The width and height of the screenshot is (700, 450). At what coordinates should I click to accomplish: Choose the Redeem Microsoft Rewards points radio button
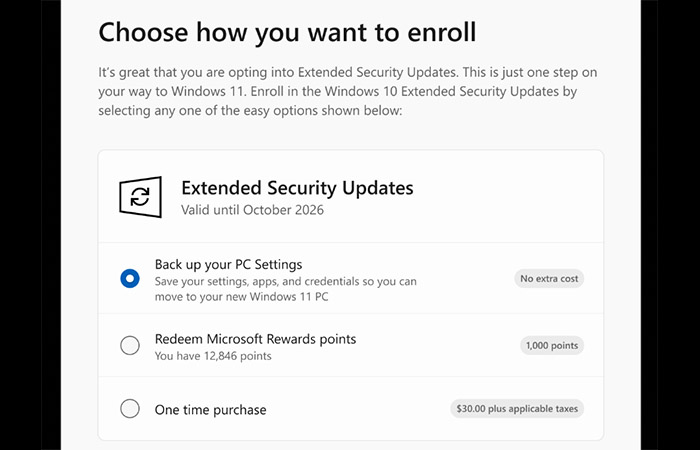(x=130, y=346)
